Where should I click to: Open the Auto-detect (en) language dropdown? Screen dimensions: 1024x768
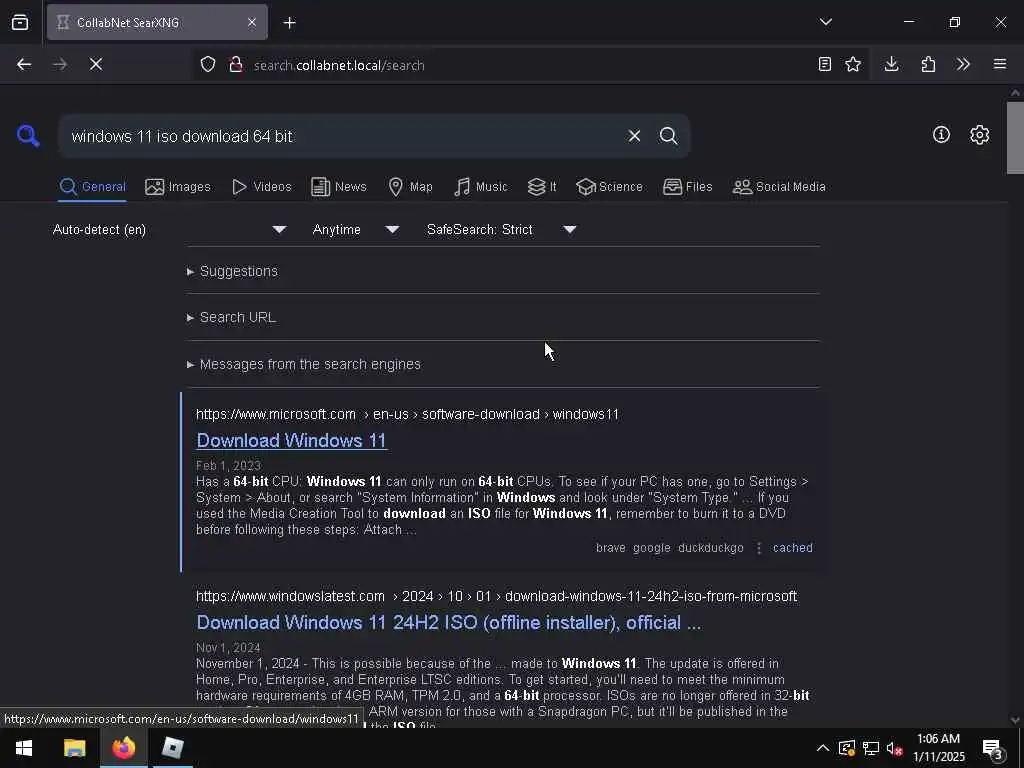(x=169, y=229)
